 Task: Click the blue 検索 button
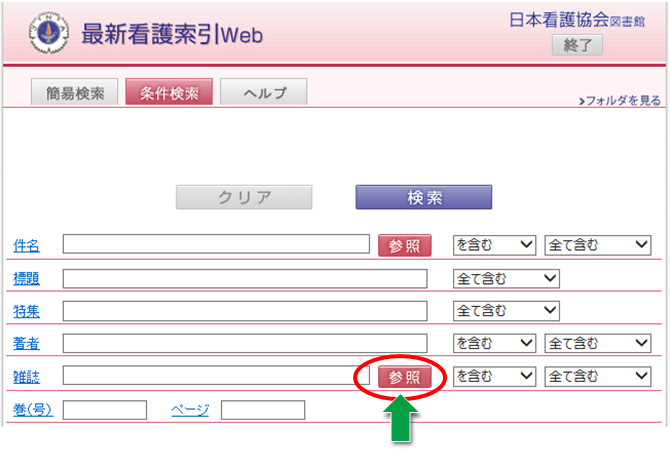click(424, 197)
